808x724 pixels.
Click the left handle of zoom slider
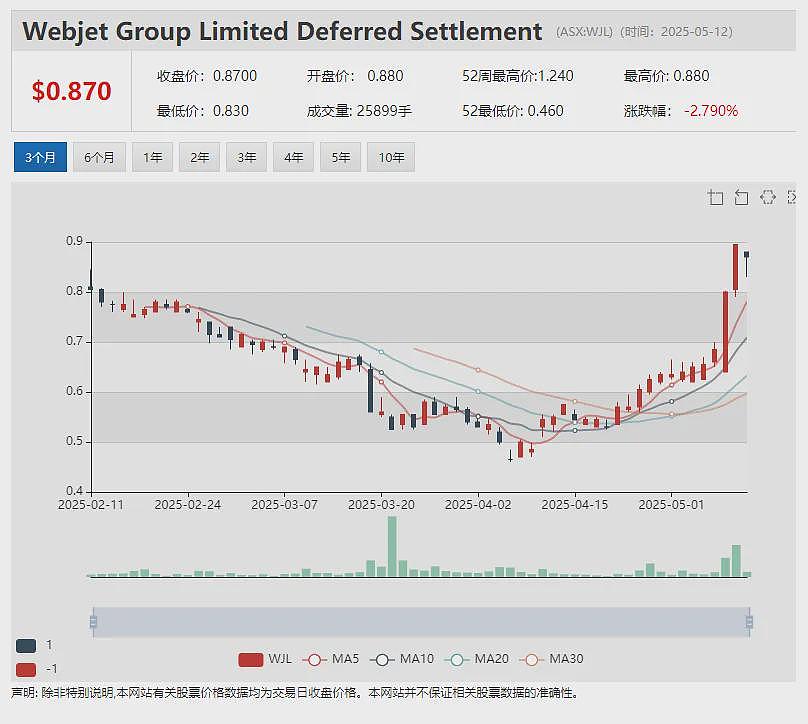pyautogui.click(x=93, y=622)
